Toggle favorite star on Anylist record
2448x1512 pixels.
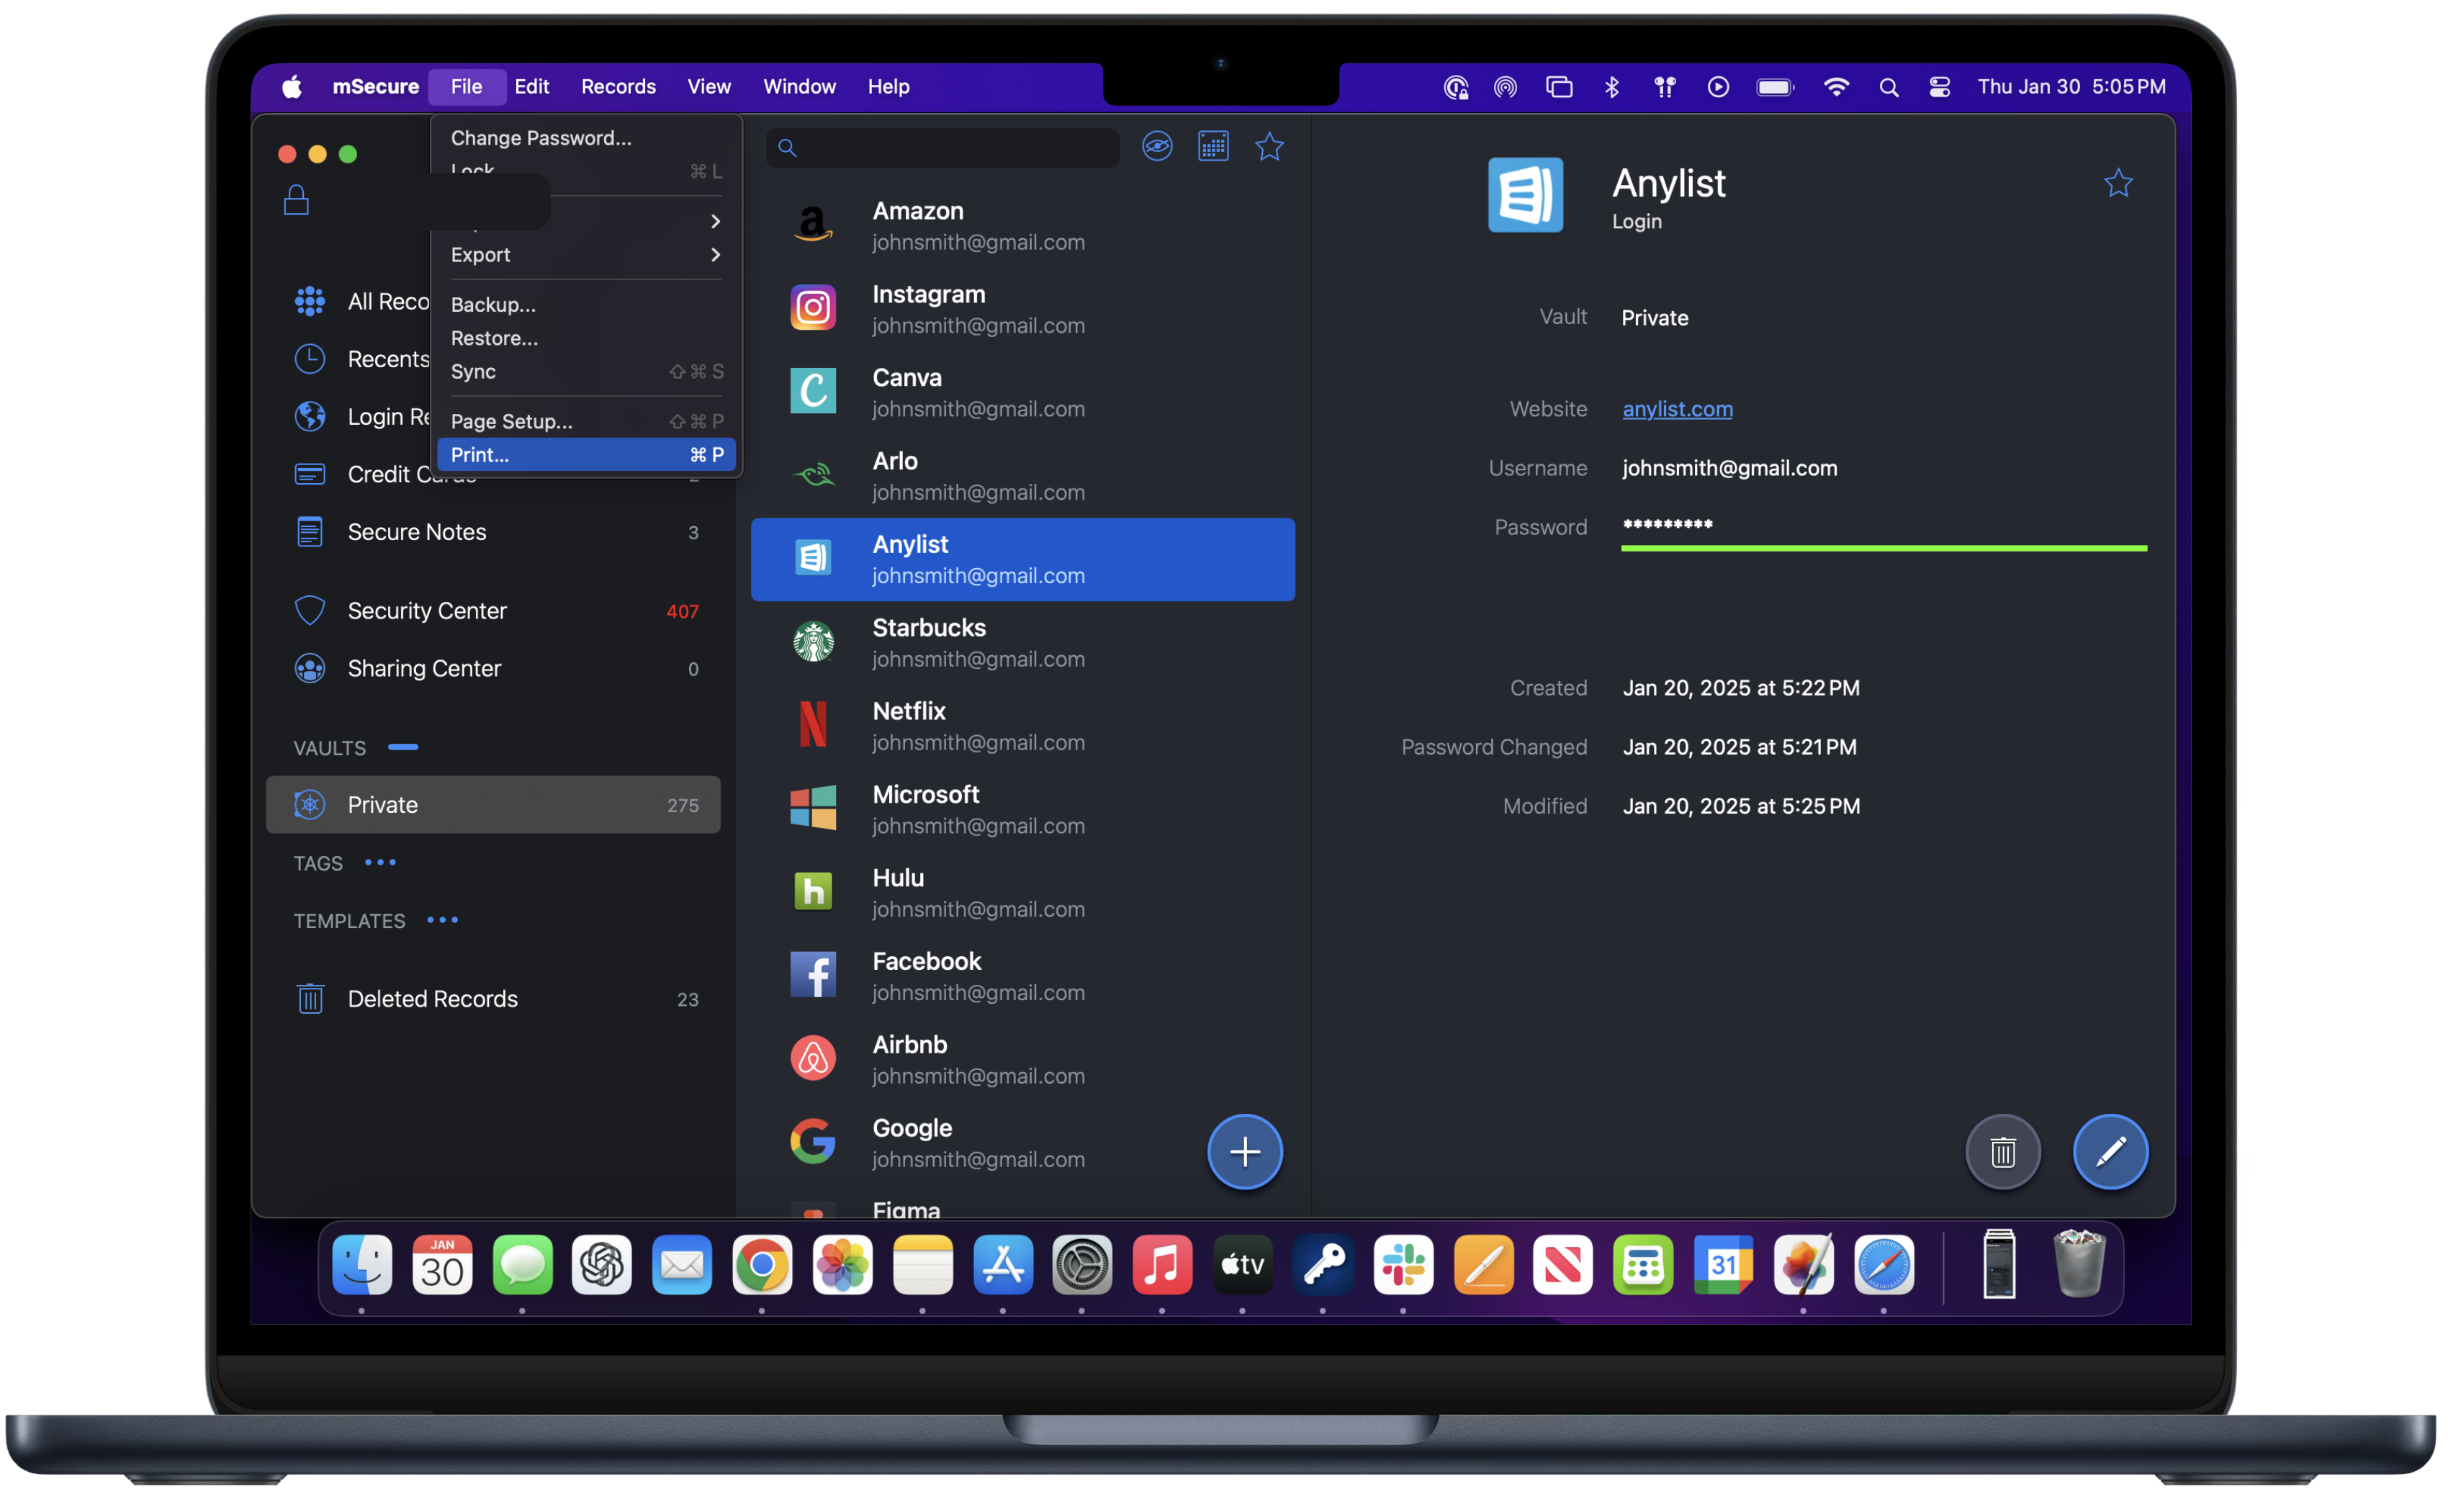coord(2118,183)
